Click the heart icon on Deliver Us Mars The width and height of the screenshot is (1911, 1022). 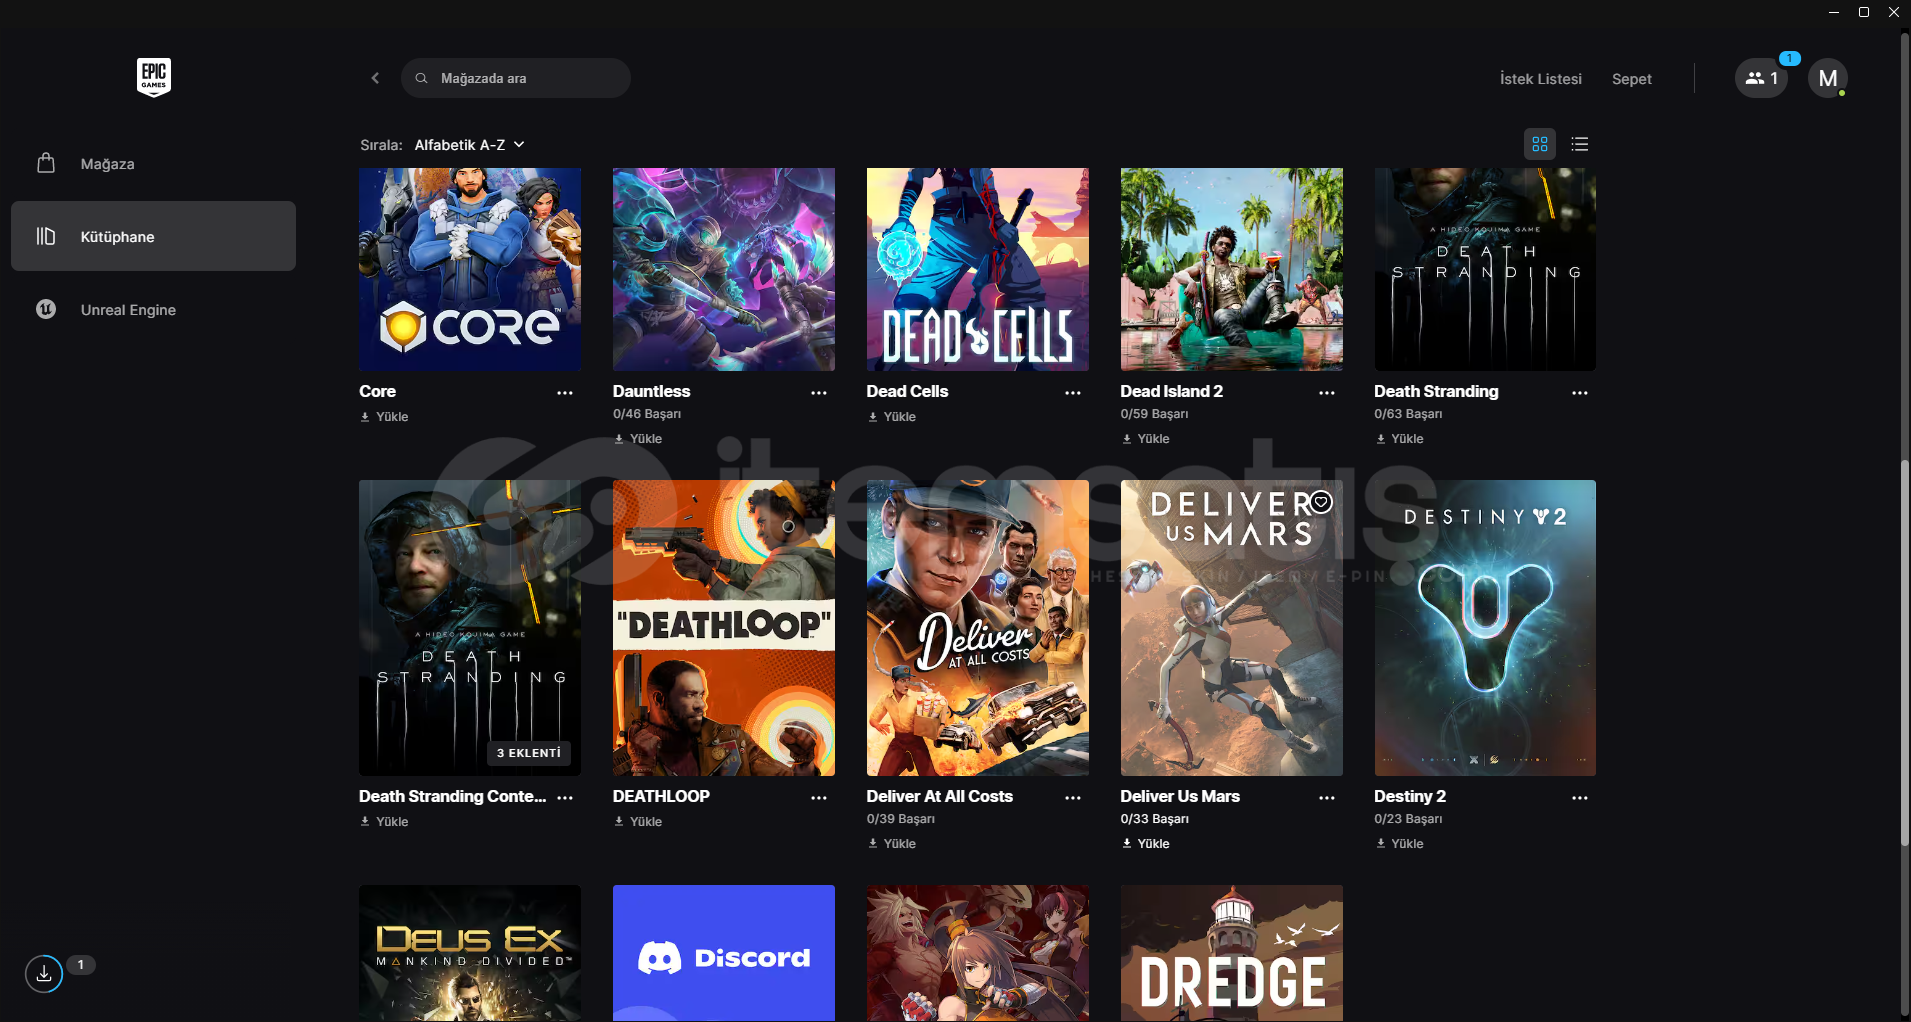pyautogui.click(x=1321, y=502)
